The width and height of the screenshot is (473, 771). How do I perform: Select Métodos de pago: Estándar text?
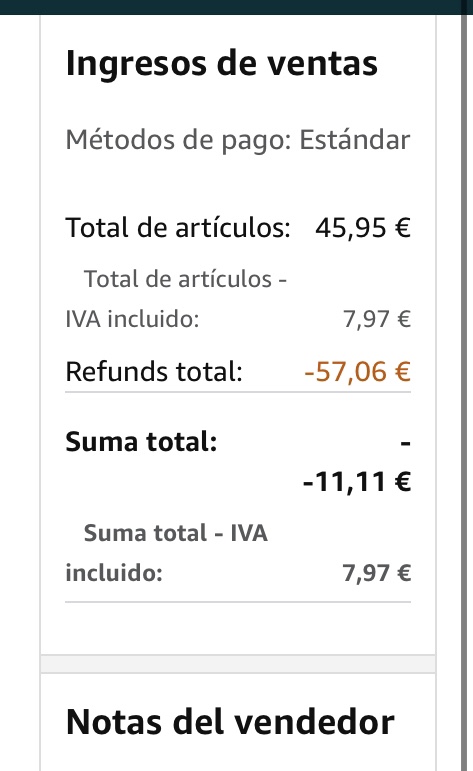tap(238, 141)
